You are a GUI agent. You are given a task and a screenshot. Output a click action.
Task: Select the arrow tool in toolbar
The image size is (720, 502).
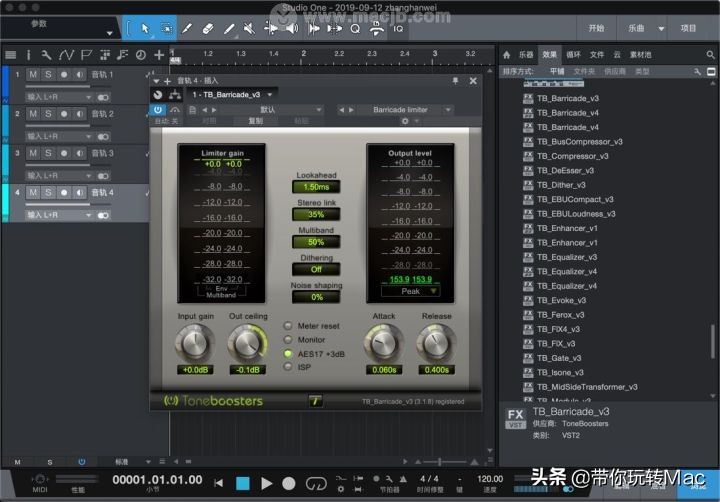point(145,29)
